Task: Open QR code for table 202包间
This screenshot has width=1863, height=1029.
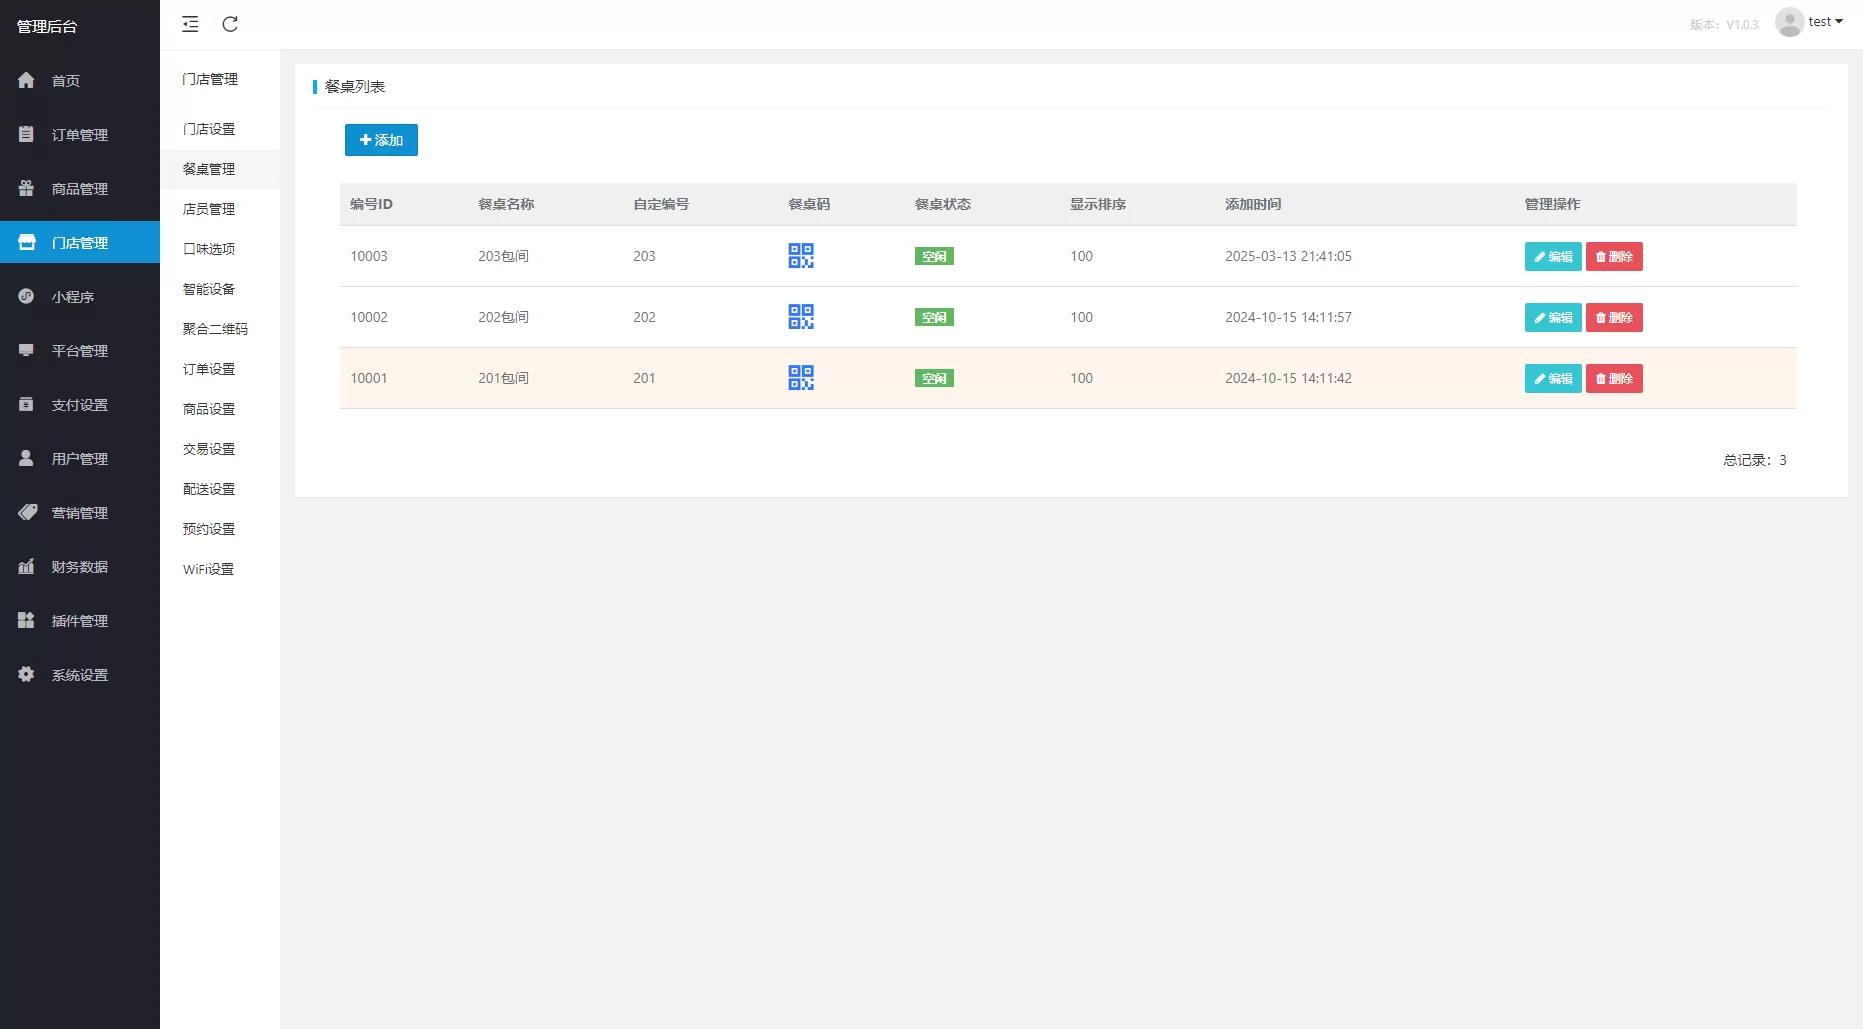Action: [x=801, y=317]
